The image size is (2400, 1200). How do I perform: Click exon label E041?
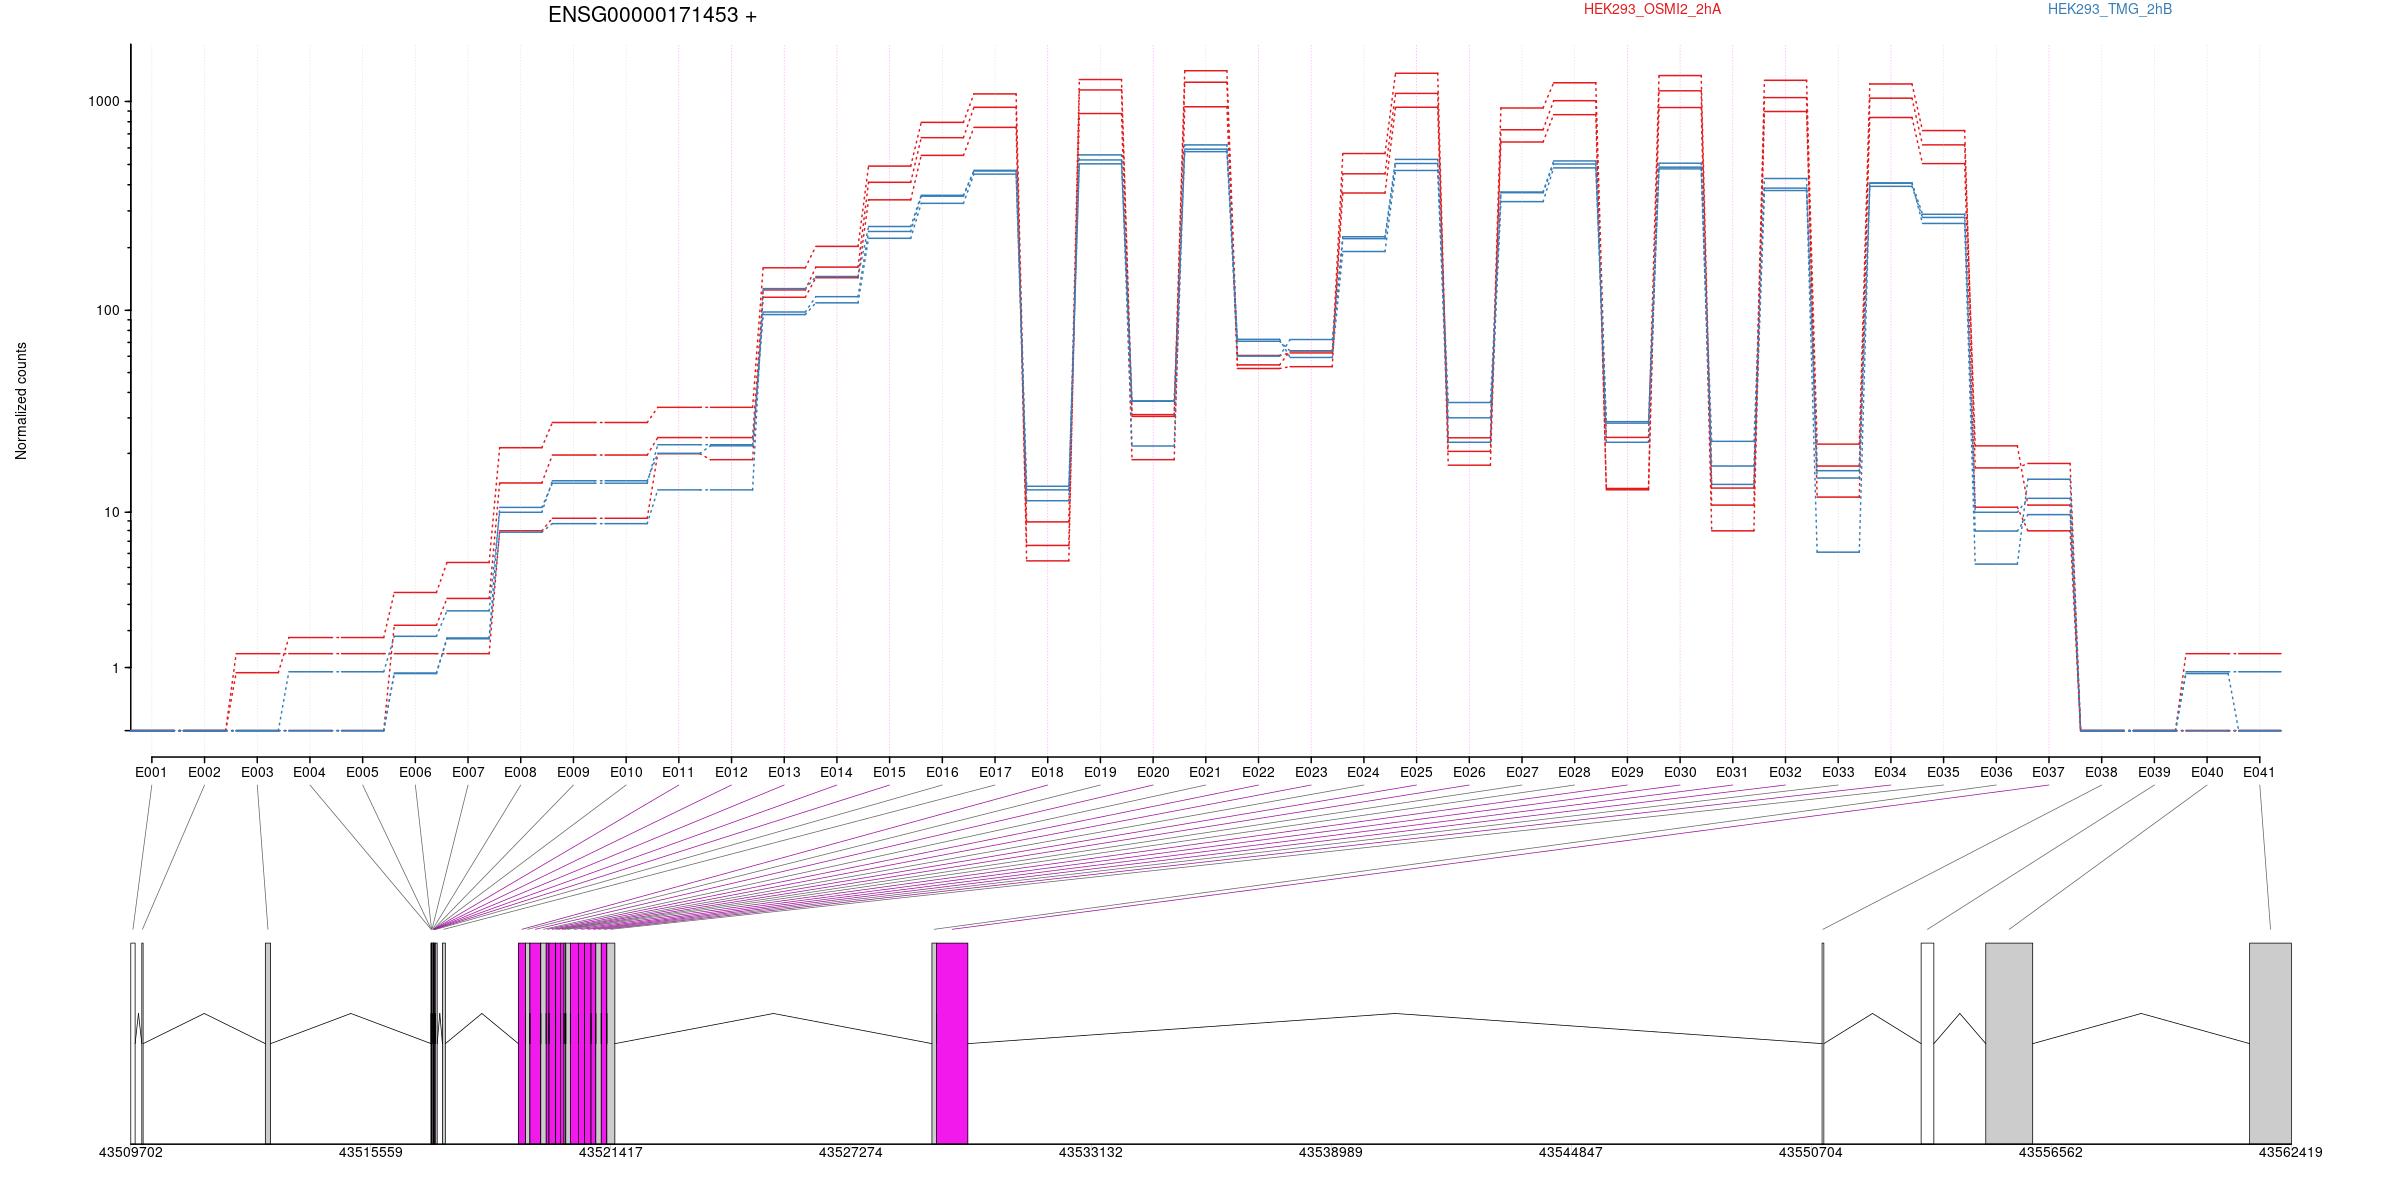point(2259,772)
